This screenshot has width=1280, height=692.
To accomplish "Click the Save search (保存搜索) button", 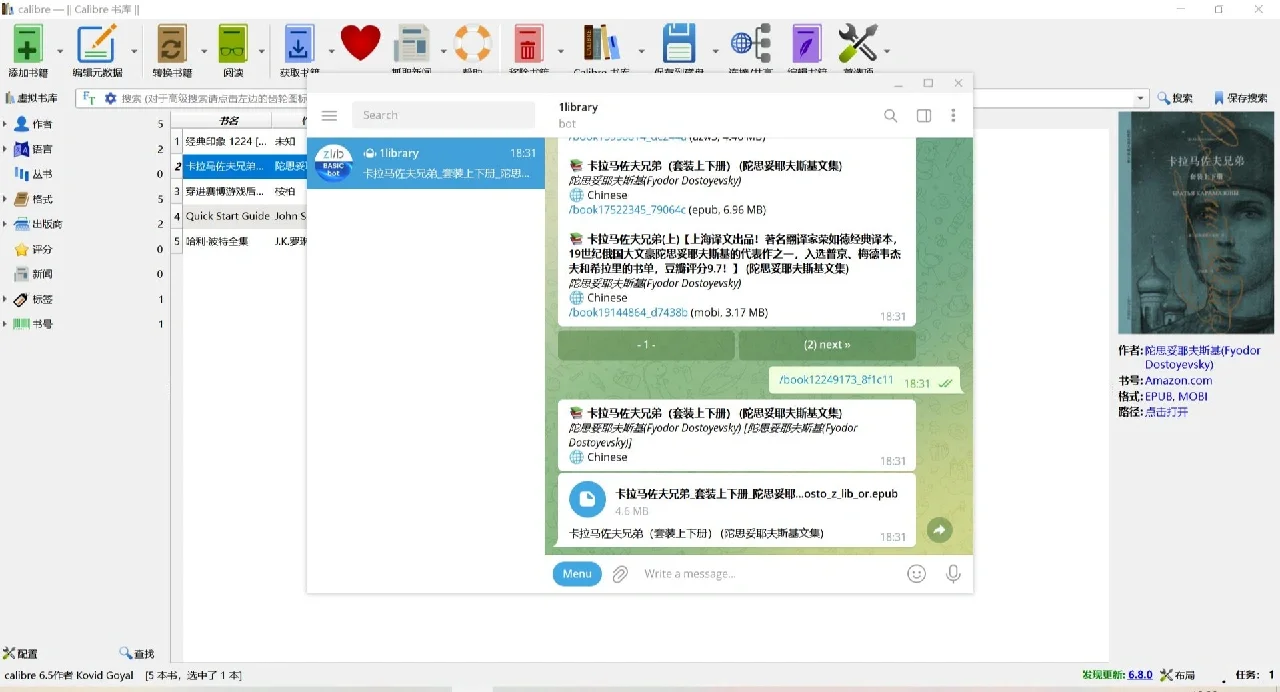I will (1240, 98).
